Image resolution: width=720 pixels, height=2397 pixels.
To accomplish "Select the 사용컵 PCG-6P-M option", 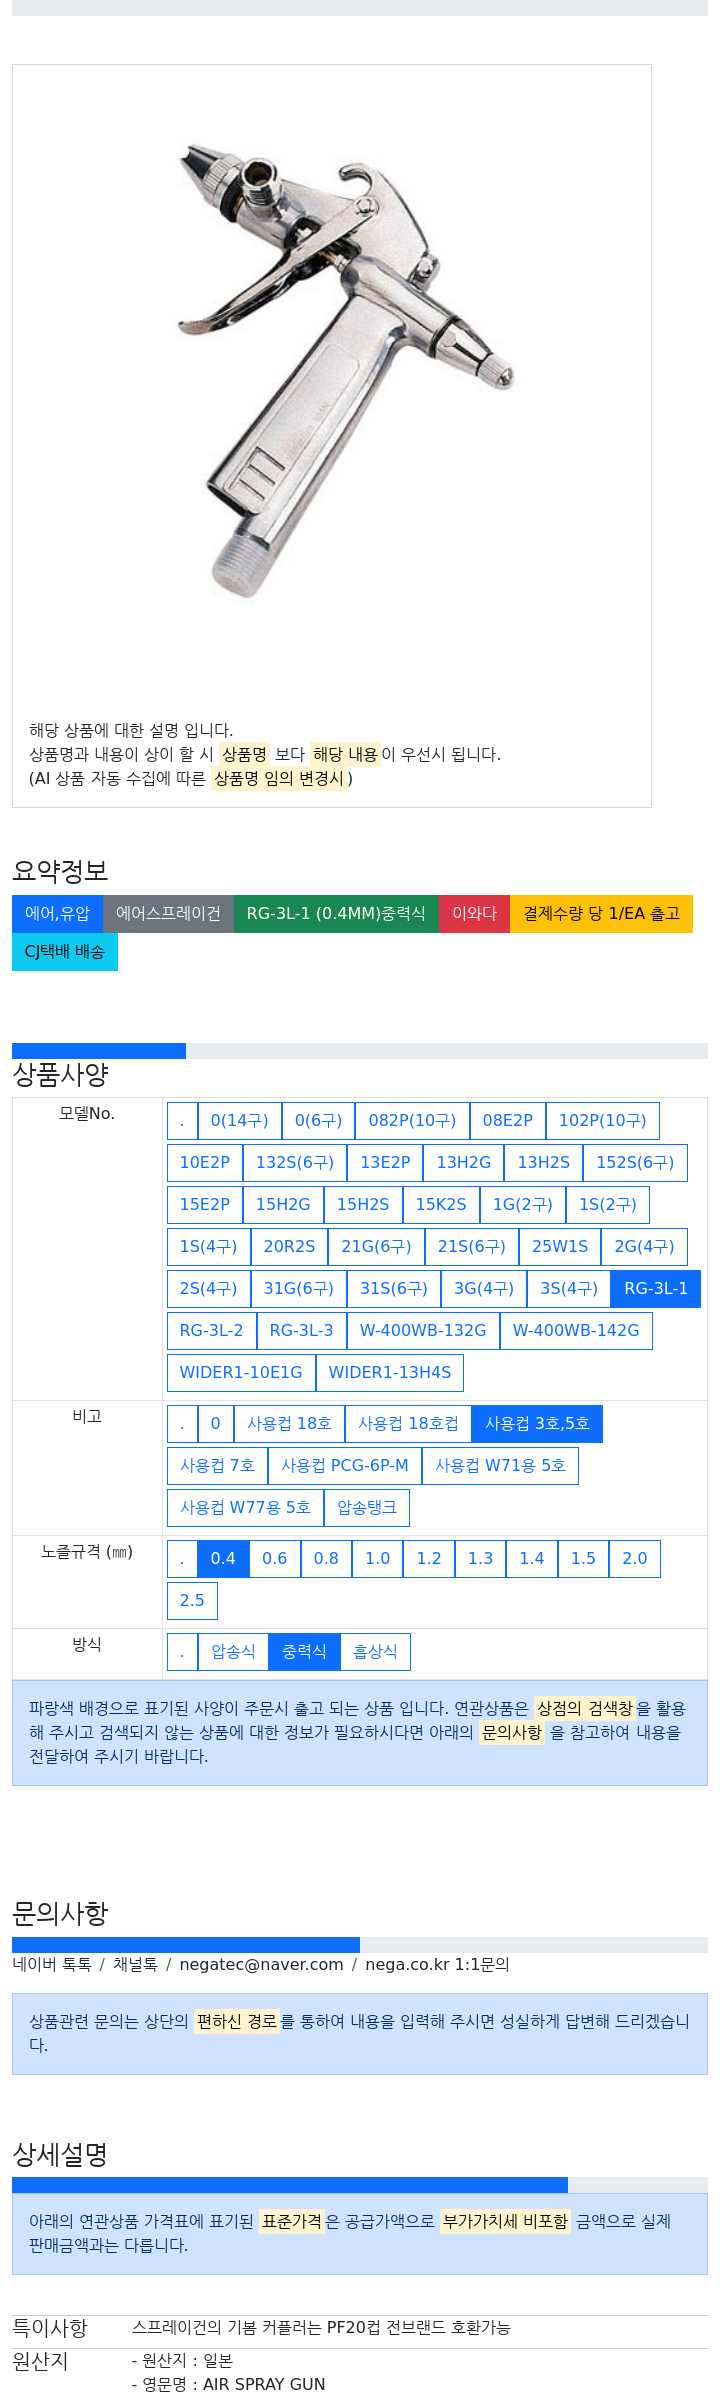I will (345, 1466).
